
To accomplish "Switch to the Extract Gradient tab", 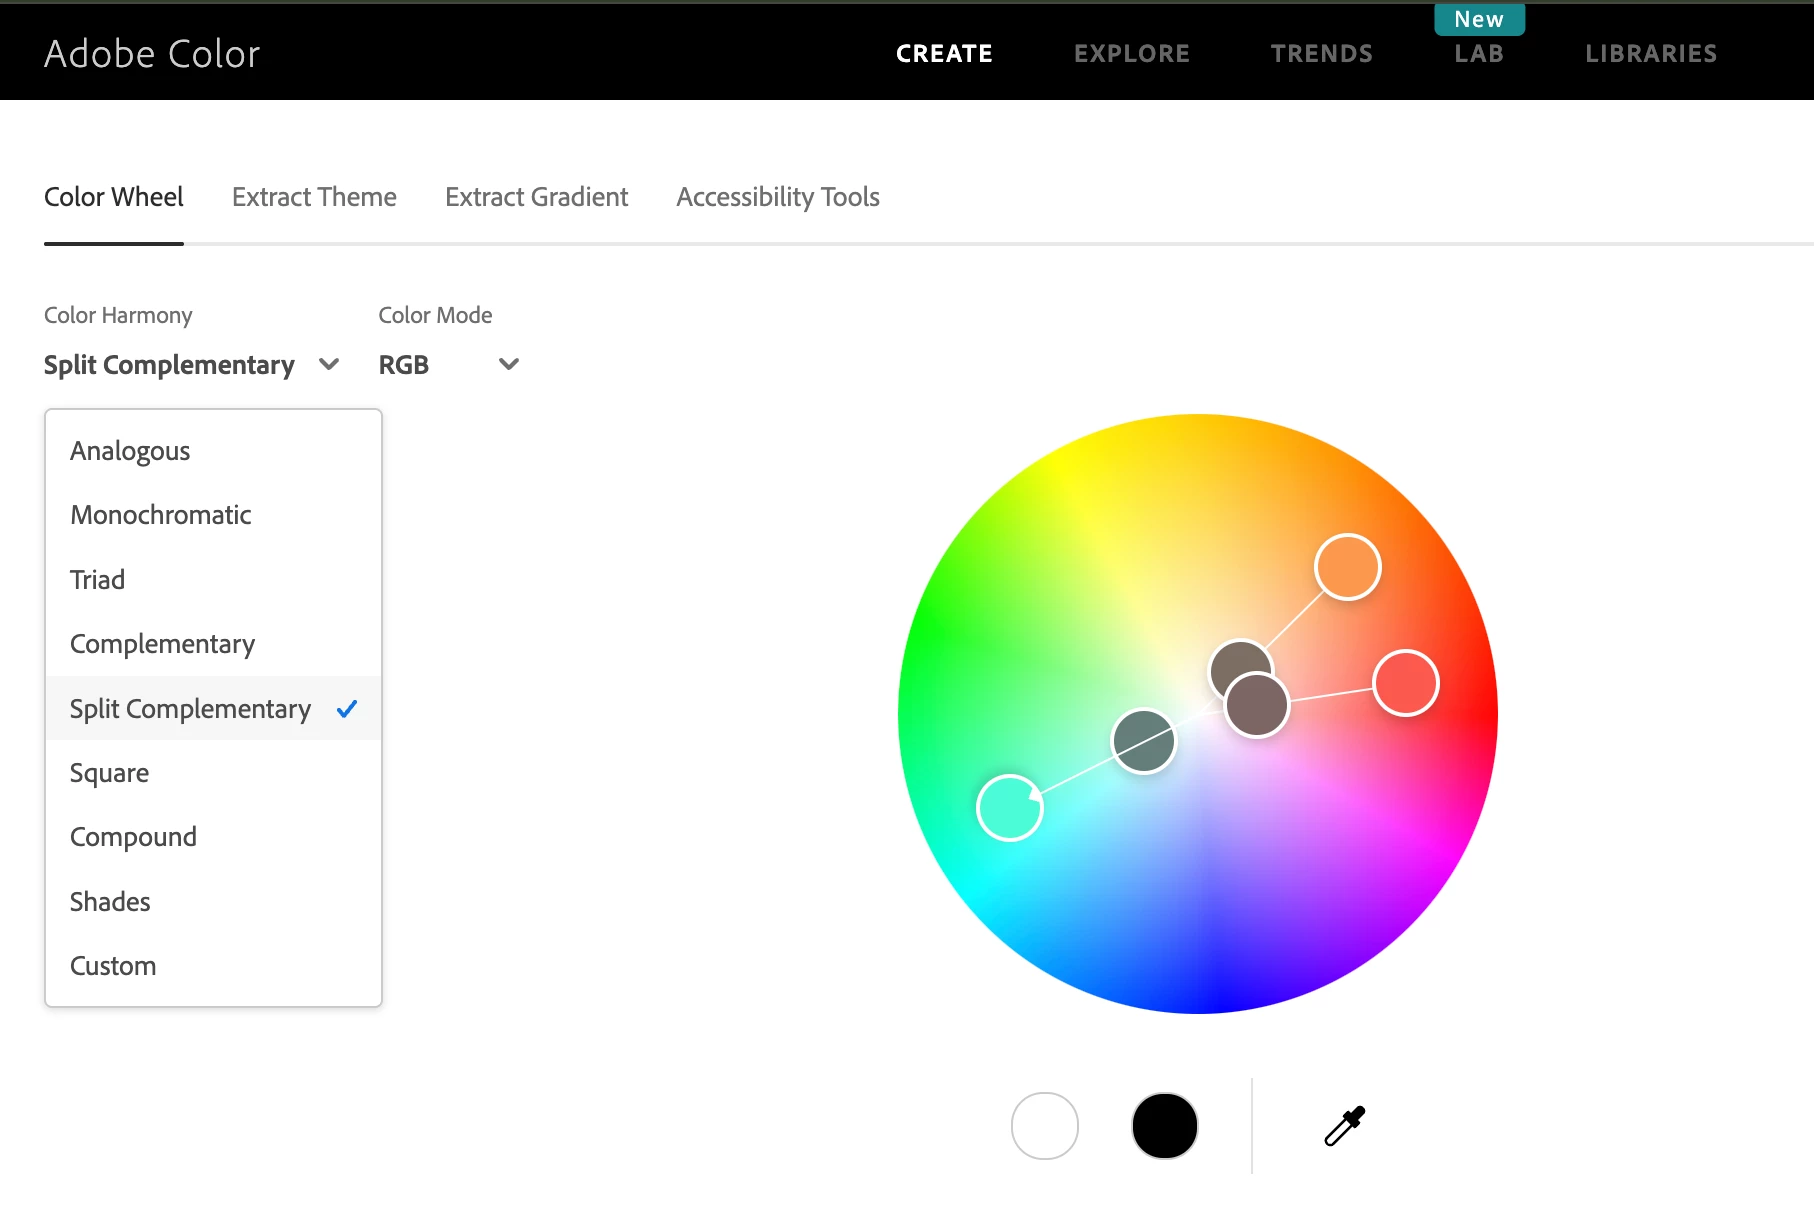I will 536,197.
